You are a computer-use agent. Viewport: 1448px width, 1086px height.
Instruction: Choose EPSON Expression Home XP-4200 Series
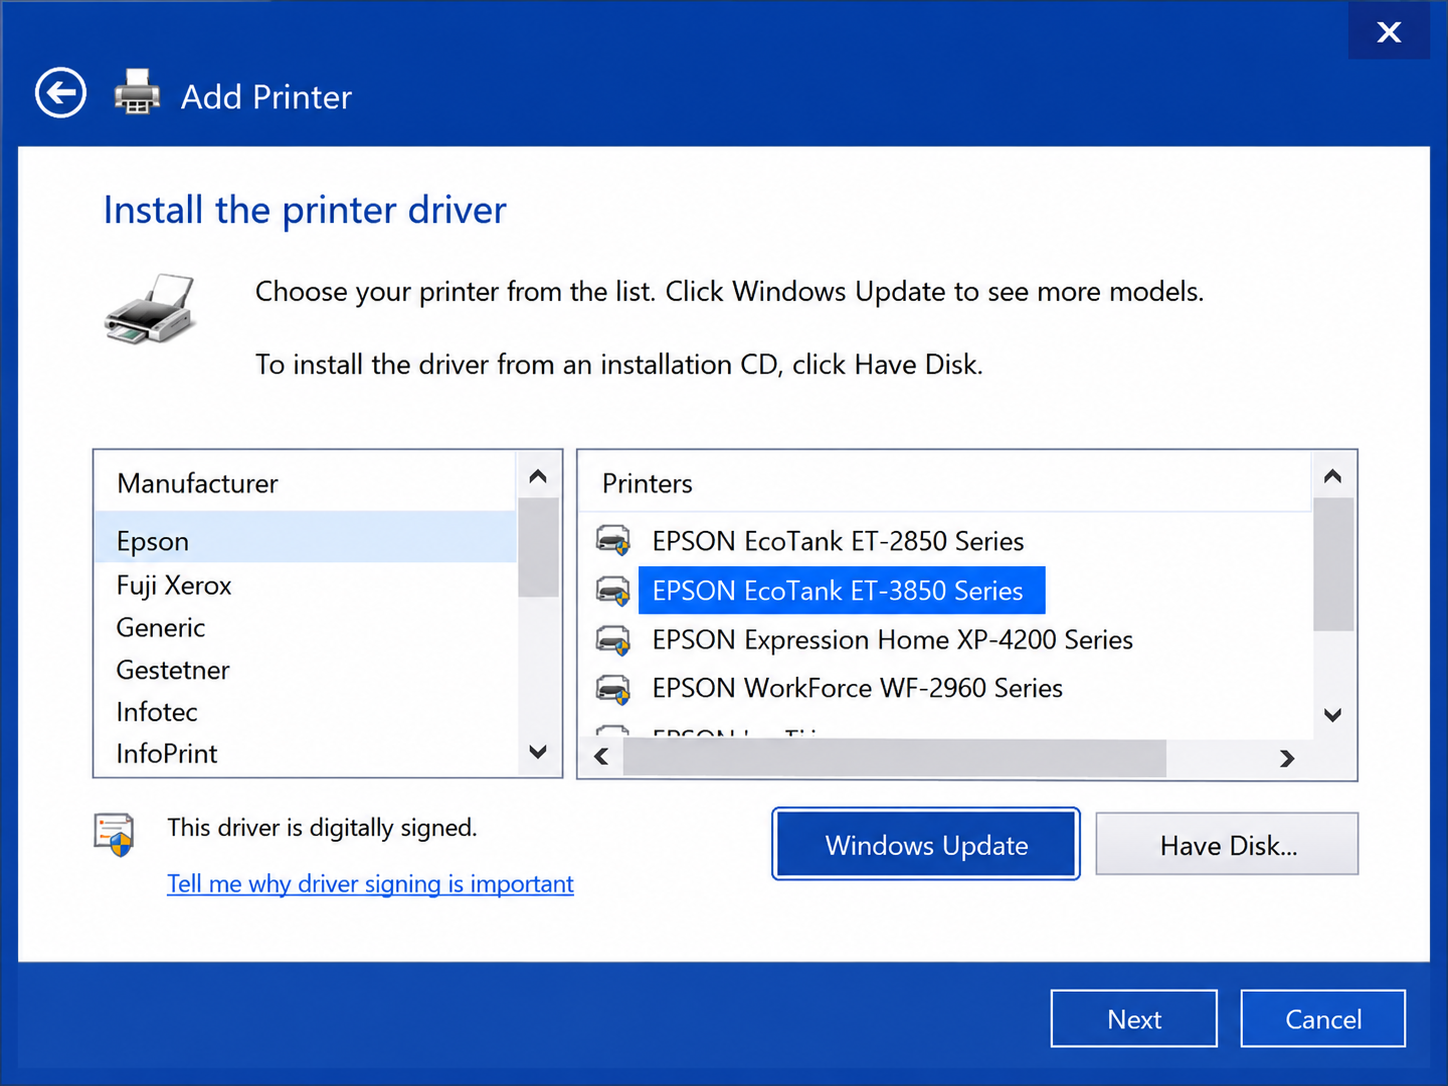click(x=892, y=640)
